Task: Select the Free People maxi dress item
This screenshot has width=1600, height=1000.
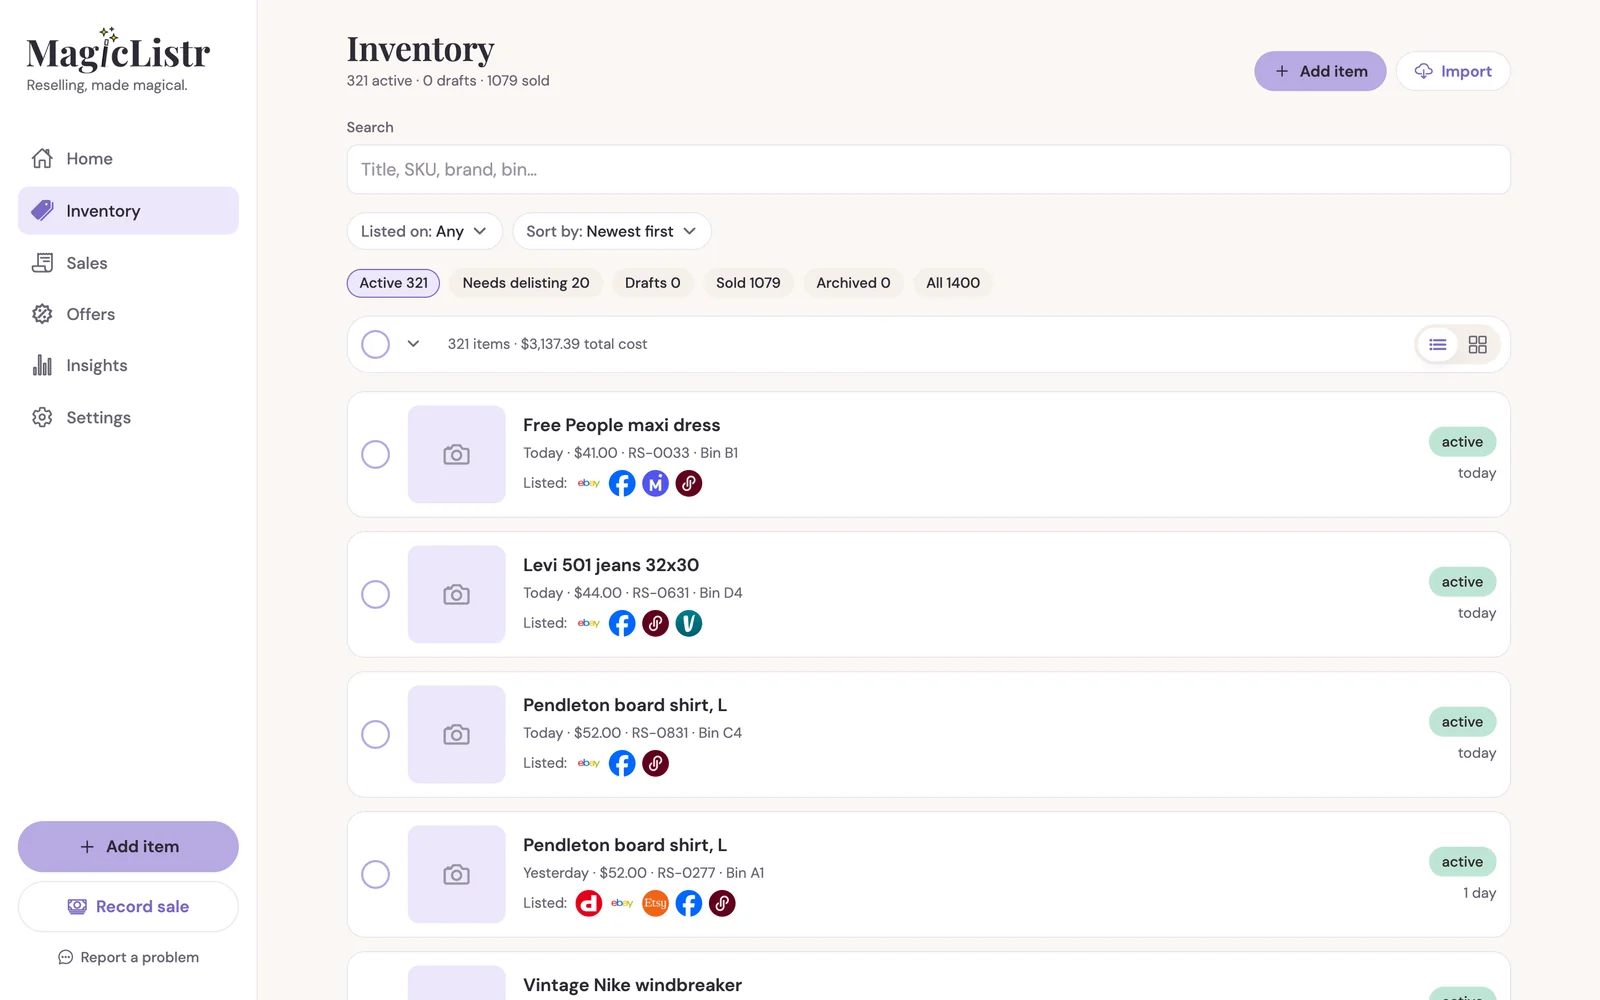Action: 376,455
